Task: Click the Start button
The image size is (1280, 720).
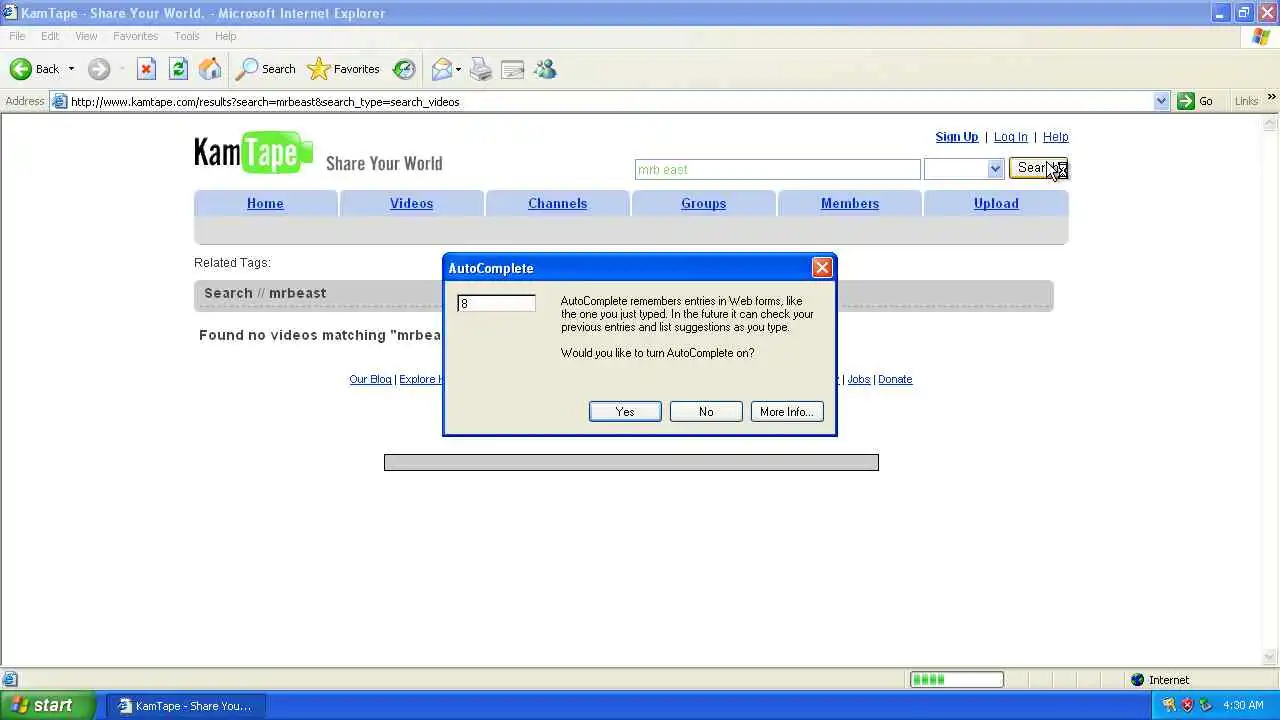Action: pyautogui.click(x=49, y=705)
